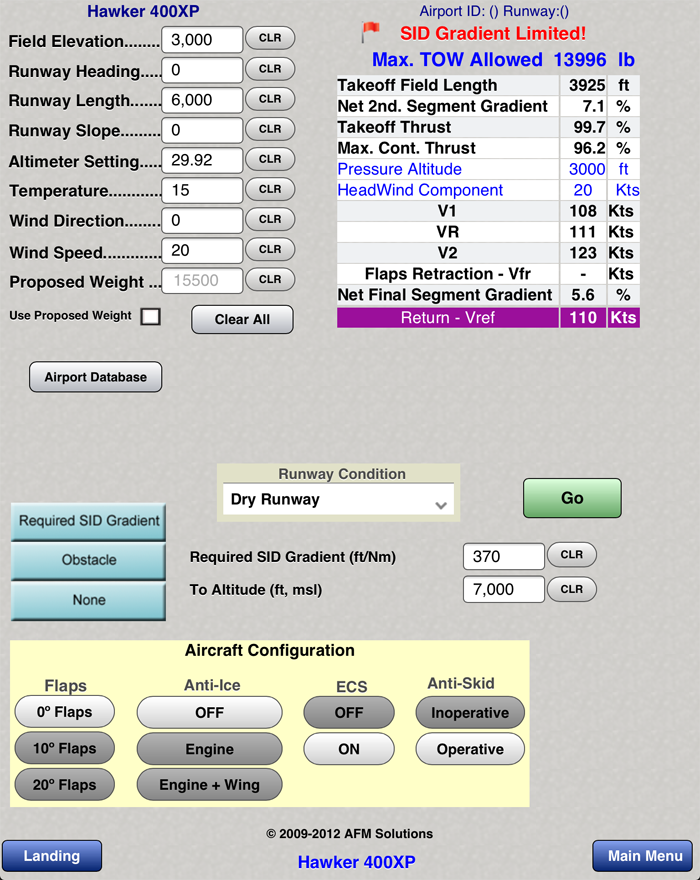Viewport: 700px width, 880px height.
Task: Open the Runway Condition dropdown
Action: point(338,499)
